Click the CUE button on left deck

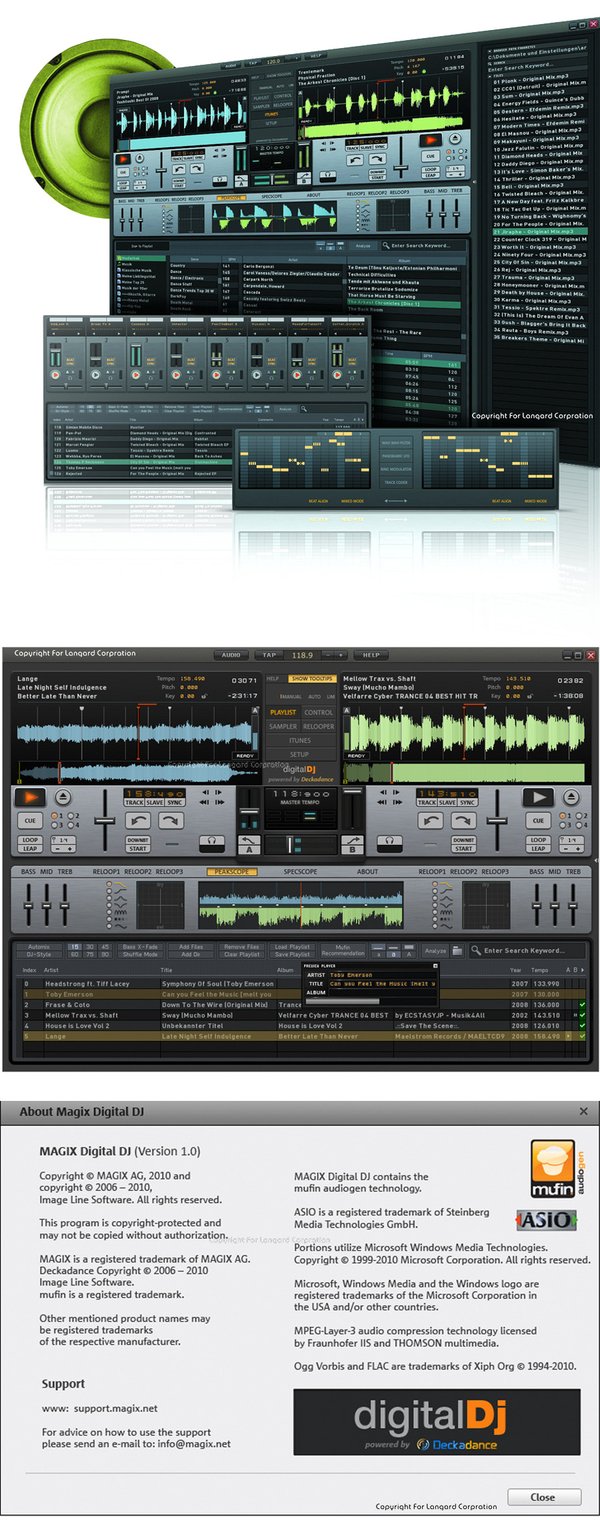click(29, 819)
